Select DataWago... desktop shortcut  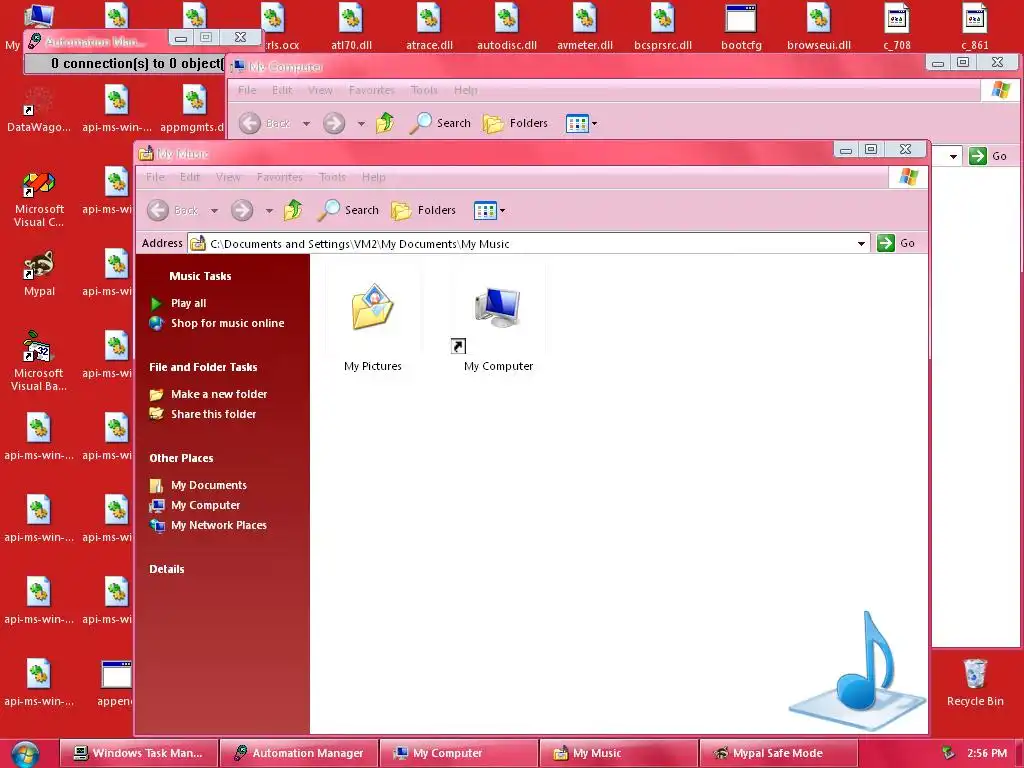tap(39, 110)
